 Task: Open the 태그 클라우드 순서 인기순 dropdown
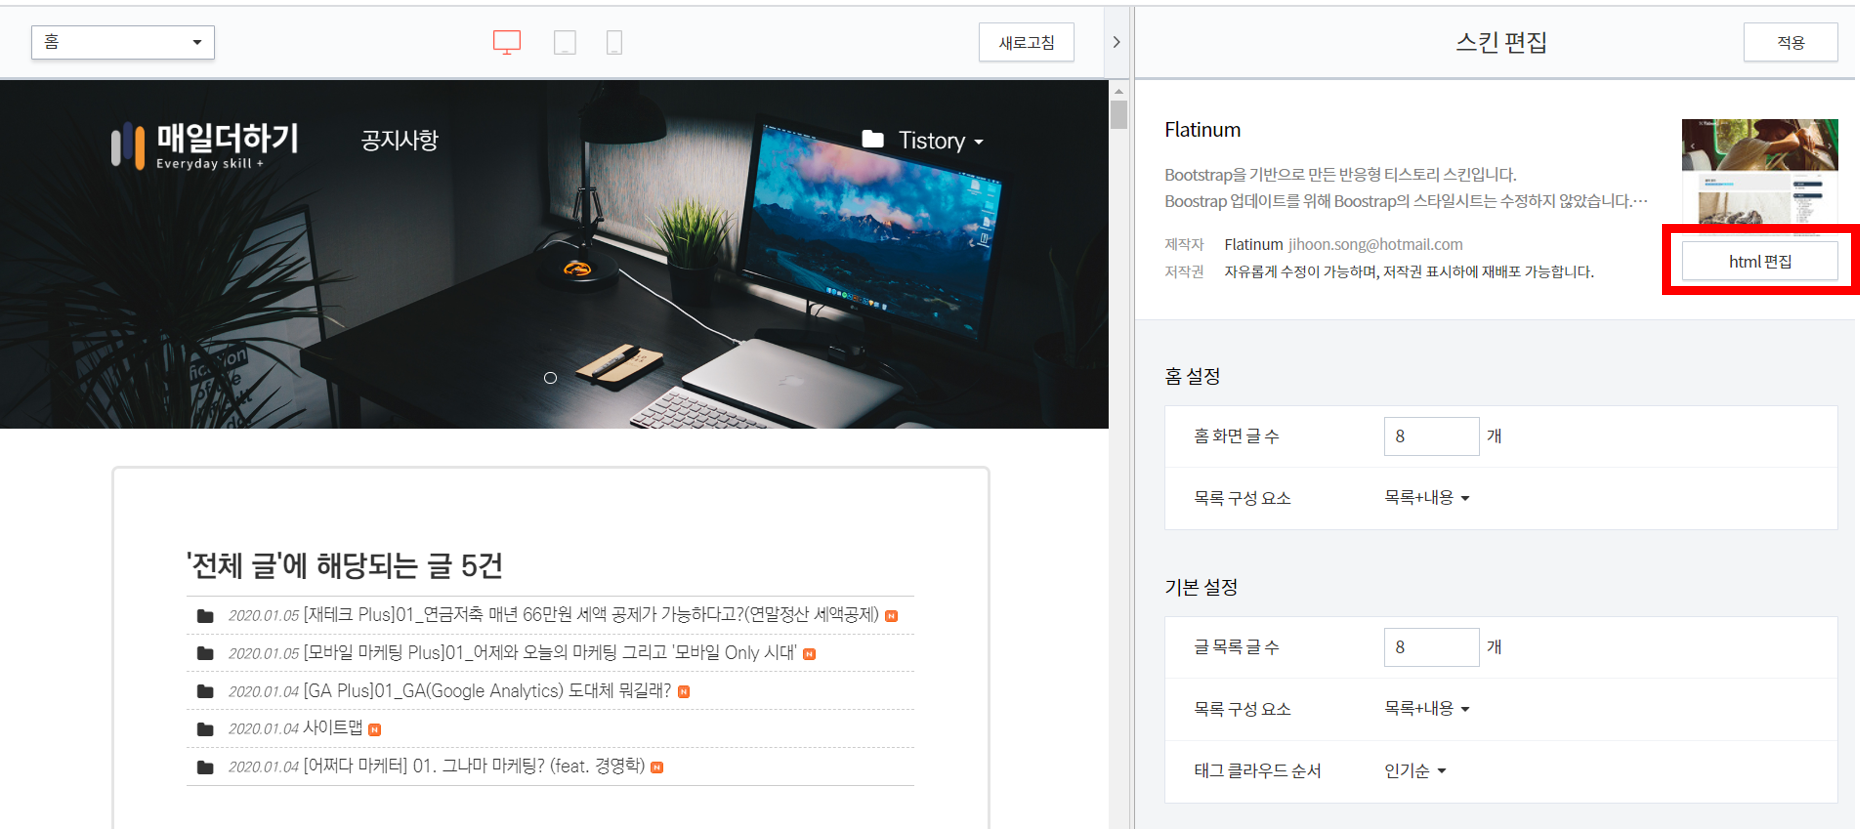[1415, 770]
